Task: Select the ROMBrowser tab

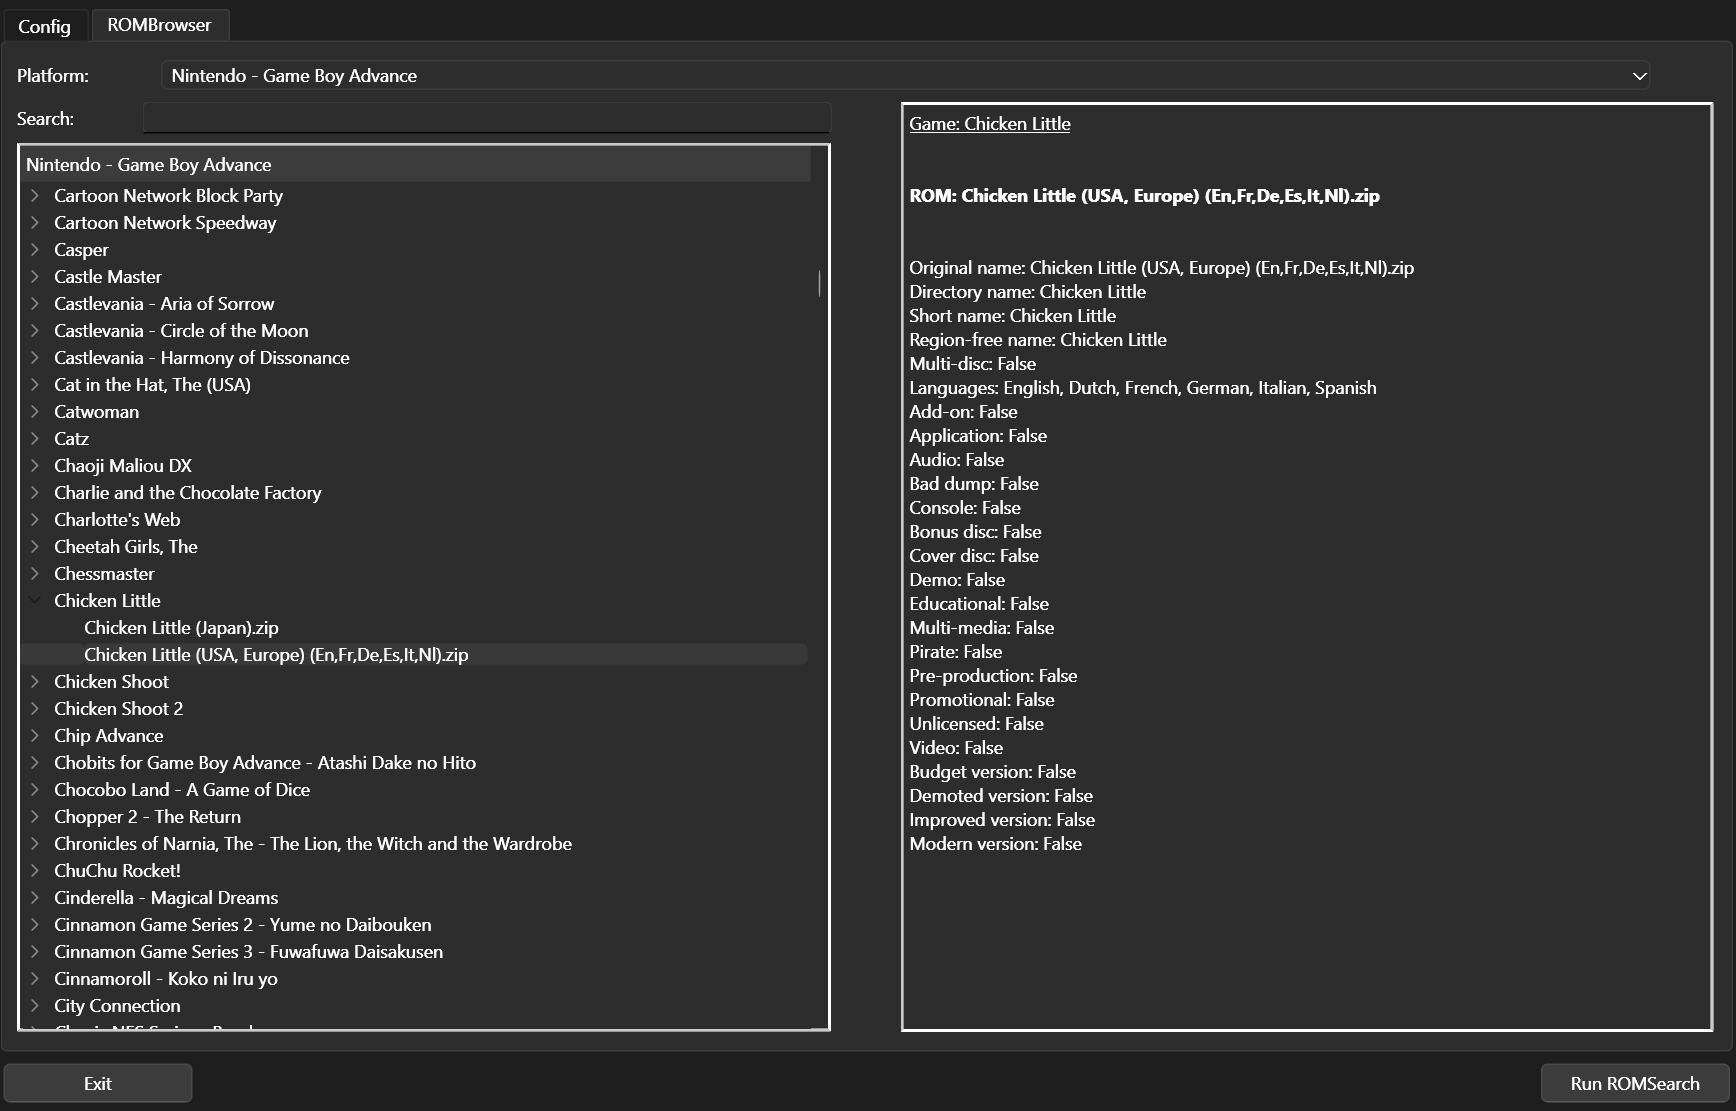Action: coord(160,25)
